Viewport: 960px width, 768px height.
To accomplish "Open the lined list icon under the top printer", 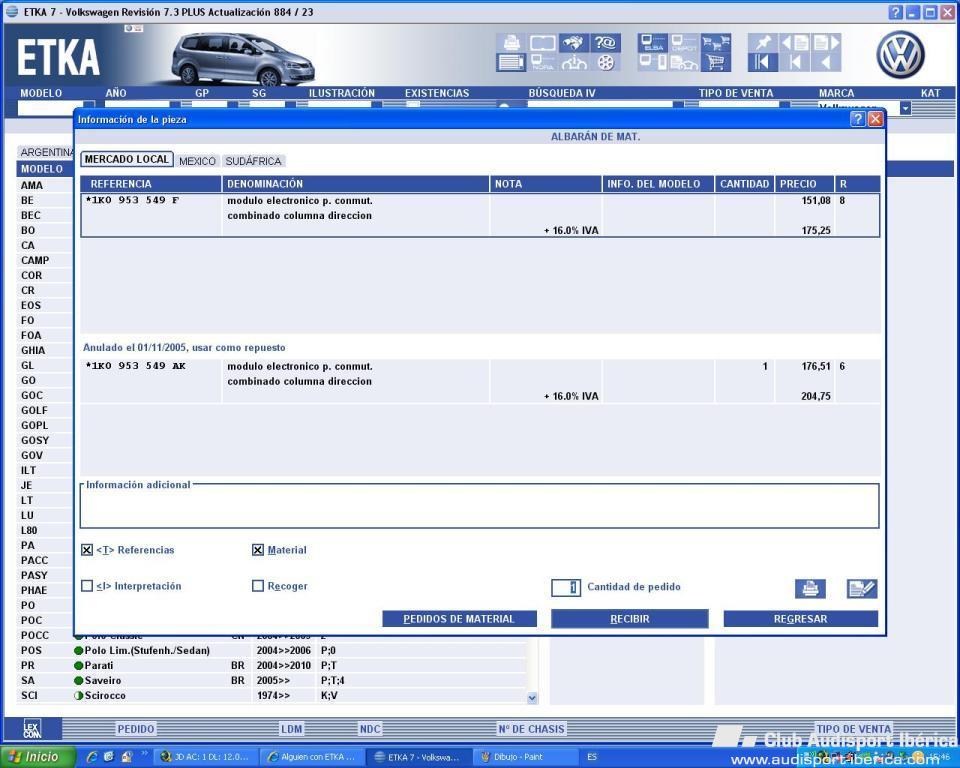I will (511, 62).
